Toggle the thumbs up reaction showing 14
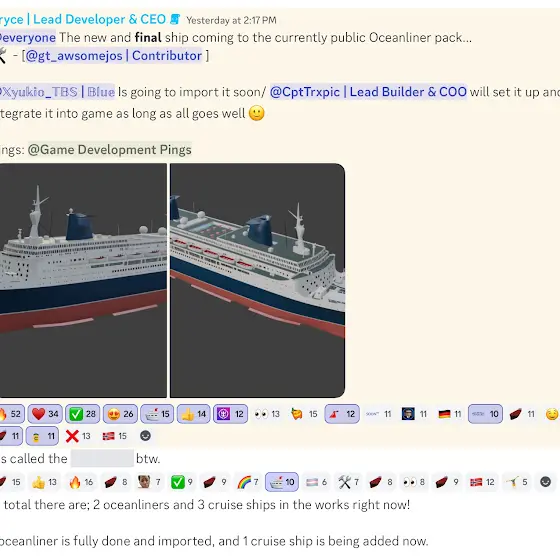Viewport: 560px width, 560px height. (x=193, y=414)
